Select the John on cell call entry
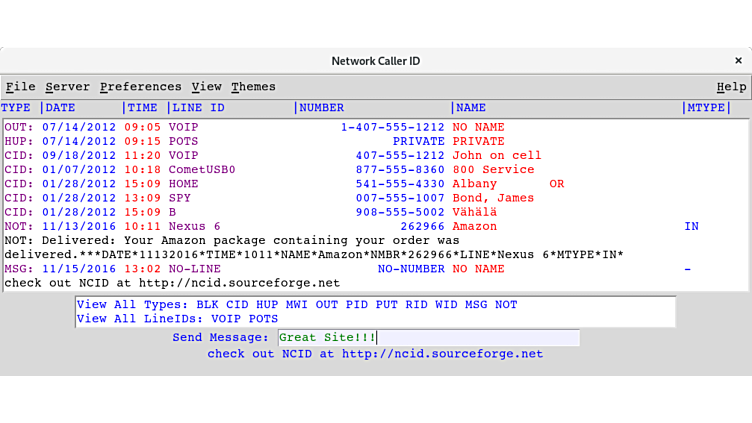Screen dimensions: 752x423 (496, 156)
